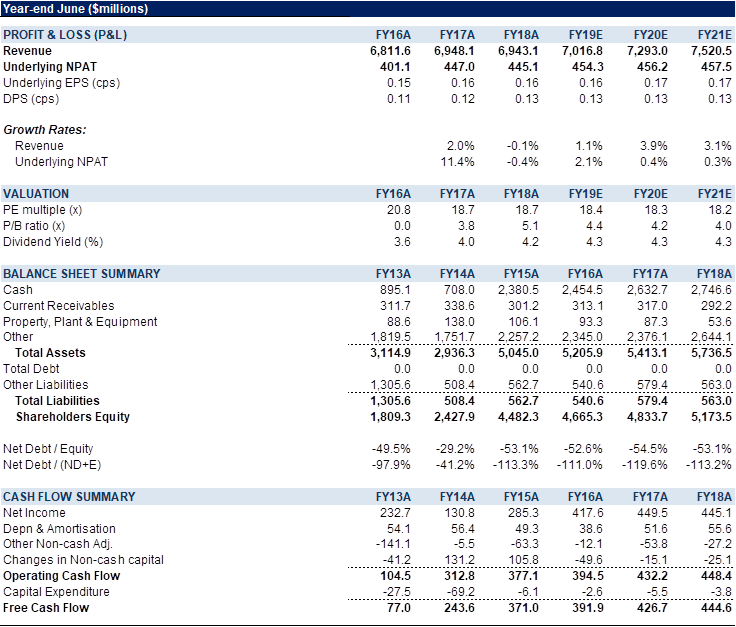
Task: Select Net Debt/(ND+E) value -119.6%
Action: click(x=644, y=465)
